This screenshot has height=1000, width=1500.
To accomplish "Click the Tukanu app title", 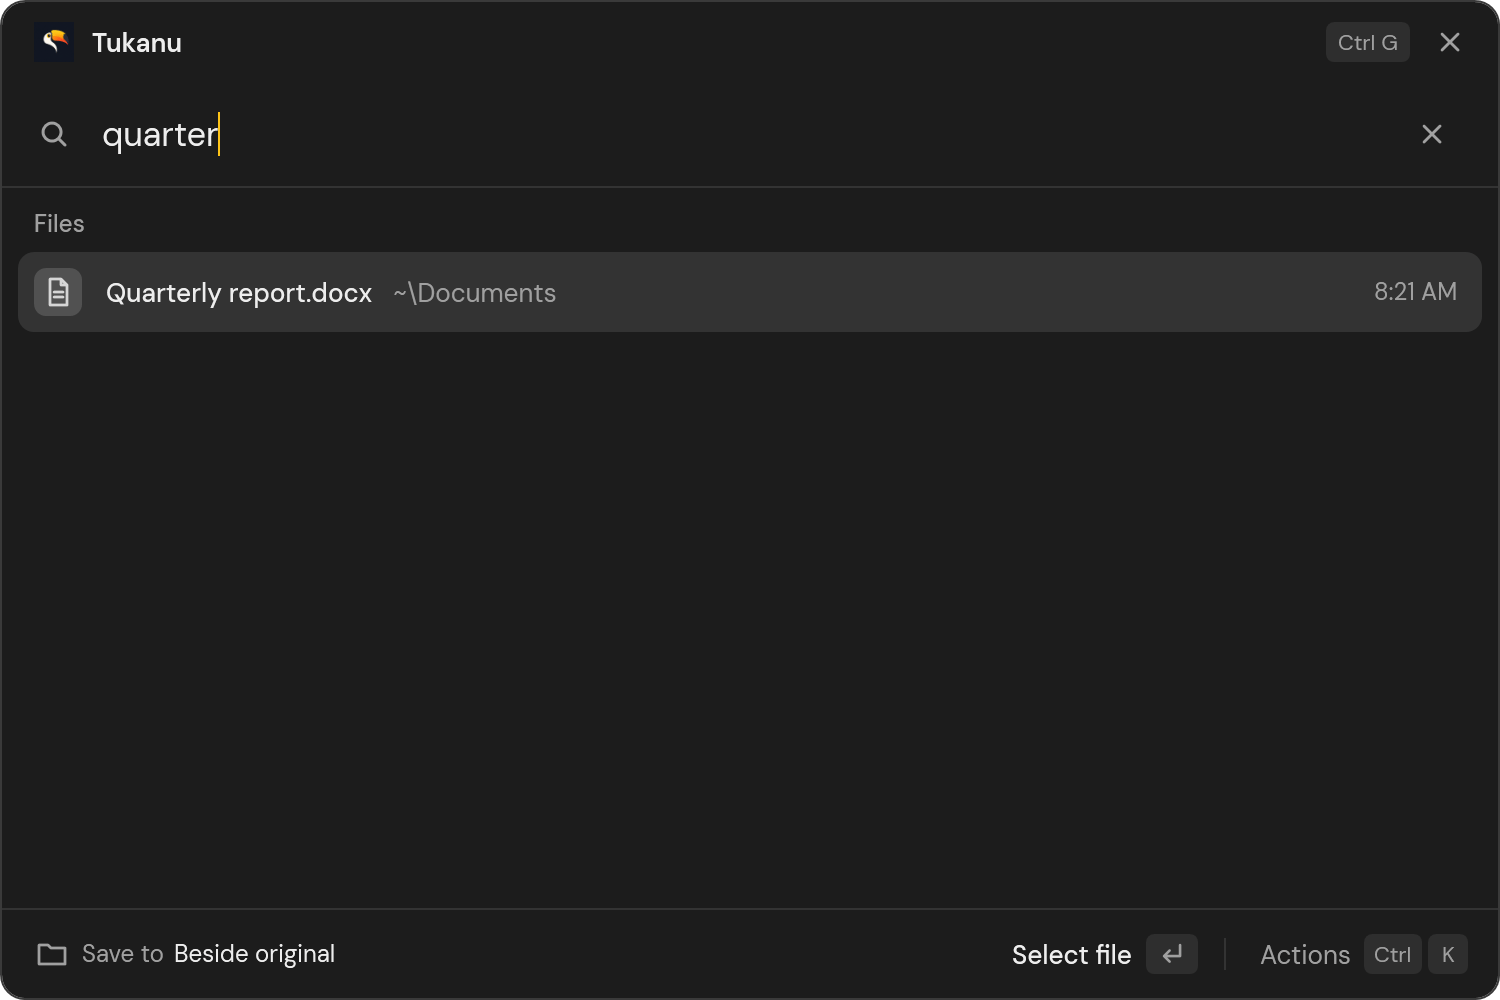I will click(137, 43).
